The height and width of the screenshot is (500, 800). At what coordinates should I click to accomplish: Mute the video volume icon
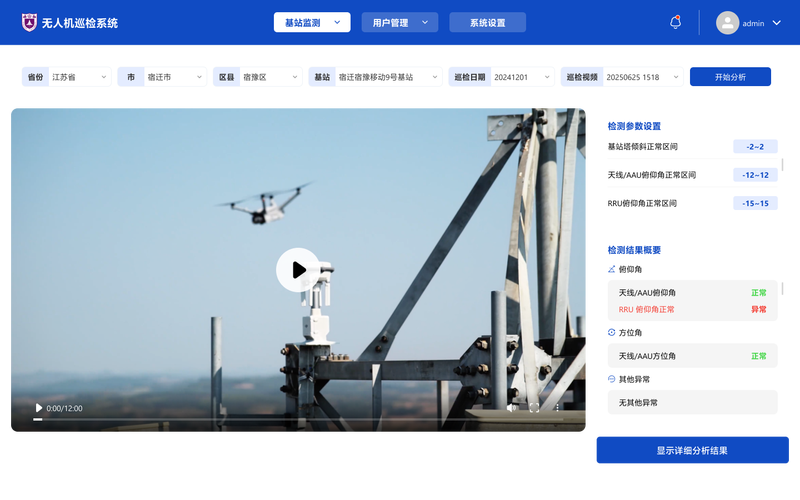512,407
